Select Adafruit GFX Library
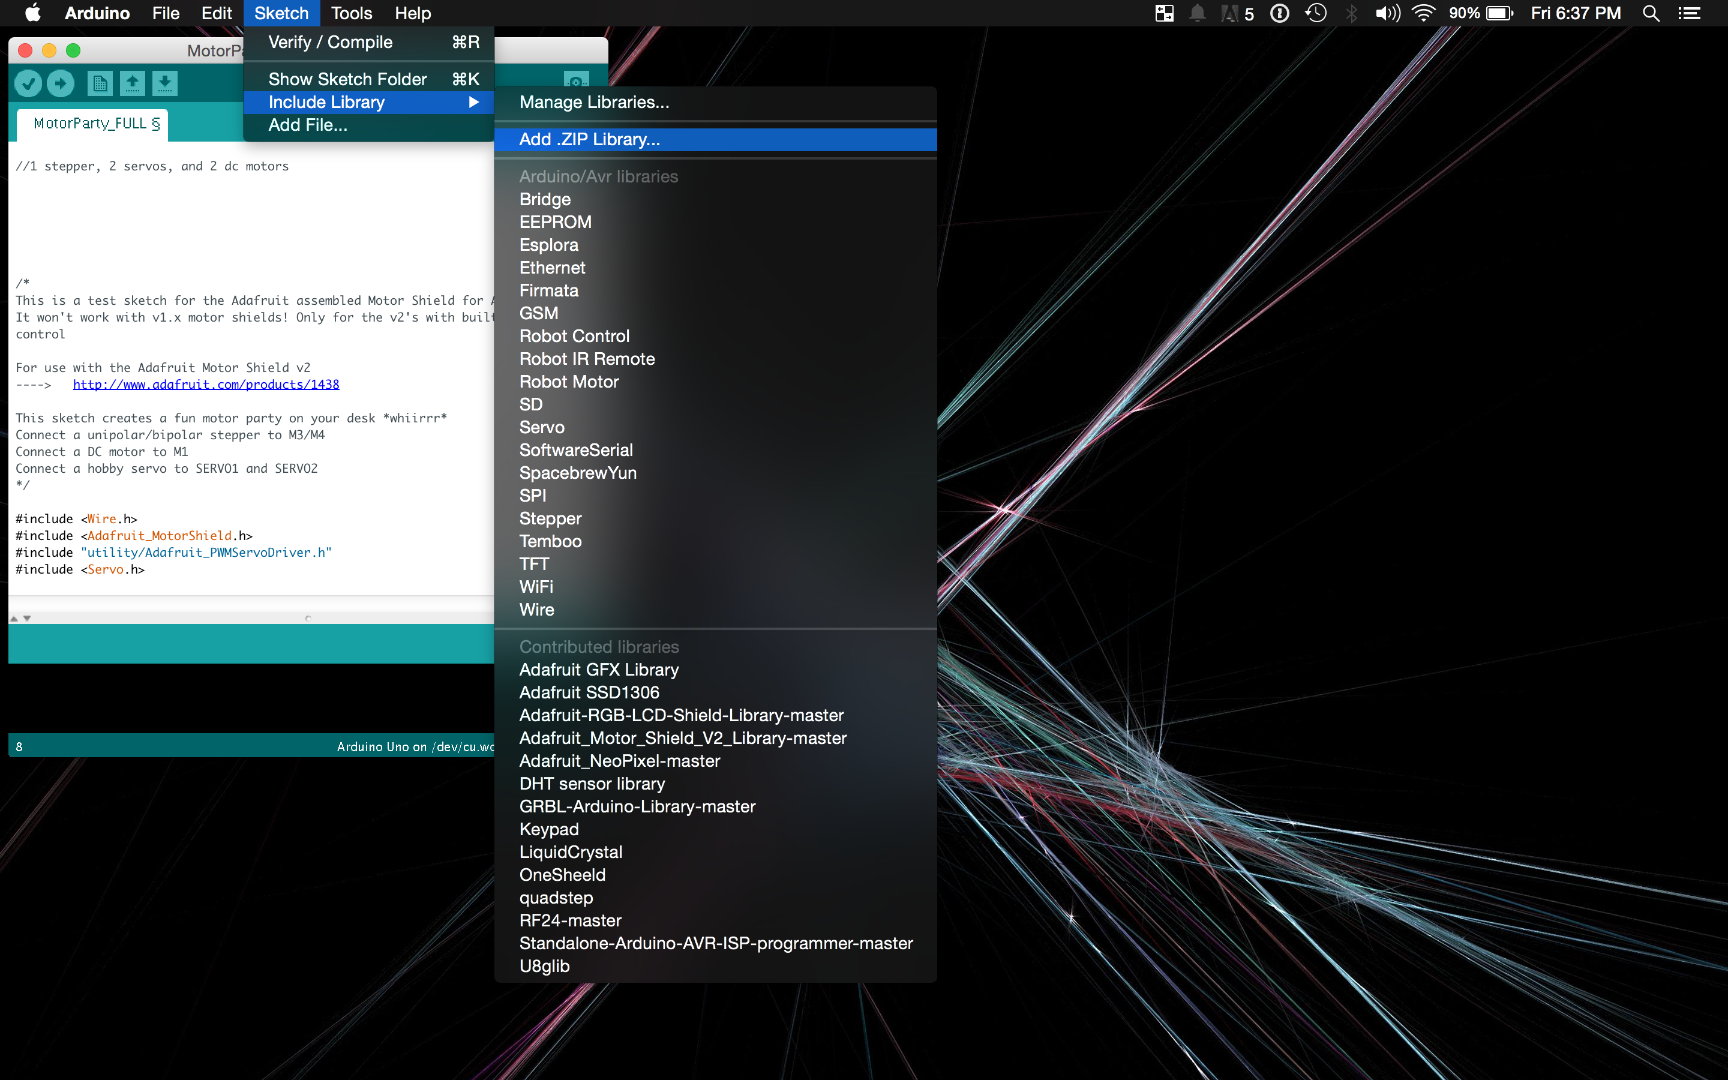 click(715, 670)
